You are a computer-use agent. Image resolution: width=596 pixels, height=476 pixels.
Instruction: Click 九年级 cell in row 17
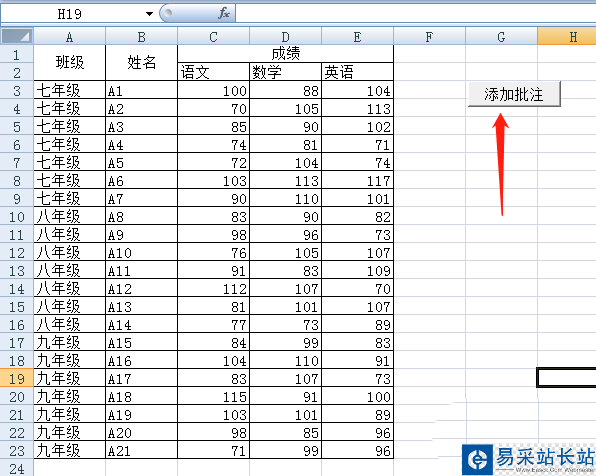70,343
